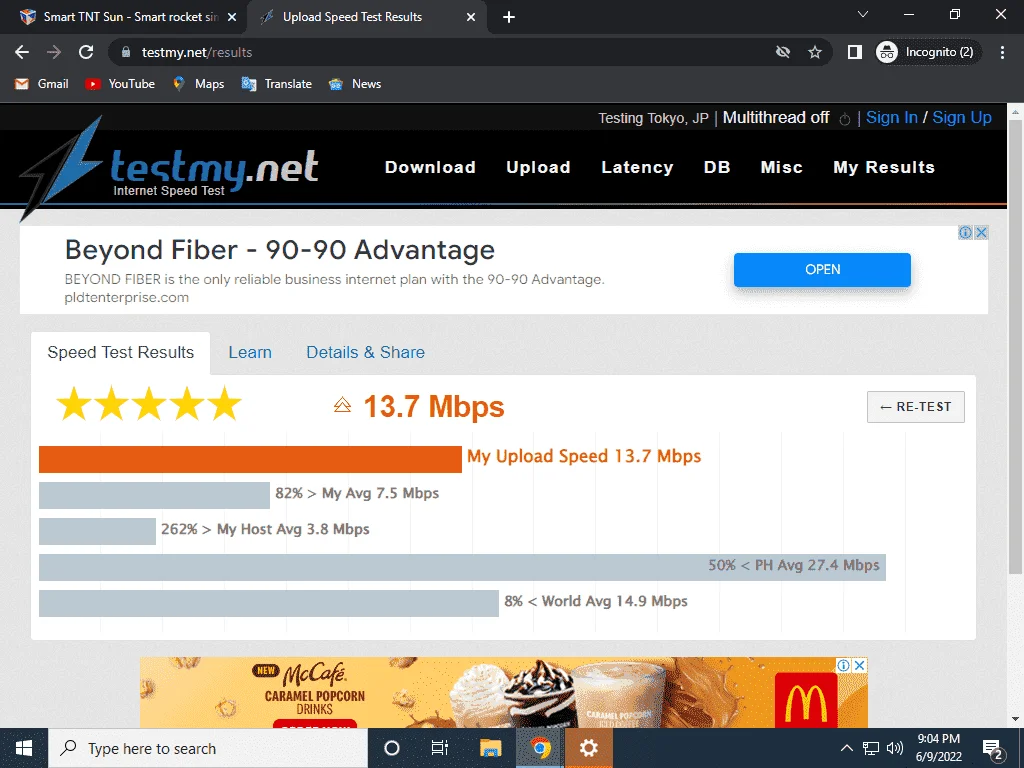This screenshot has width=1024, height=768.
Task: Open the Latency menu item
Action: (637, 167)
